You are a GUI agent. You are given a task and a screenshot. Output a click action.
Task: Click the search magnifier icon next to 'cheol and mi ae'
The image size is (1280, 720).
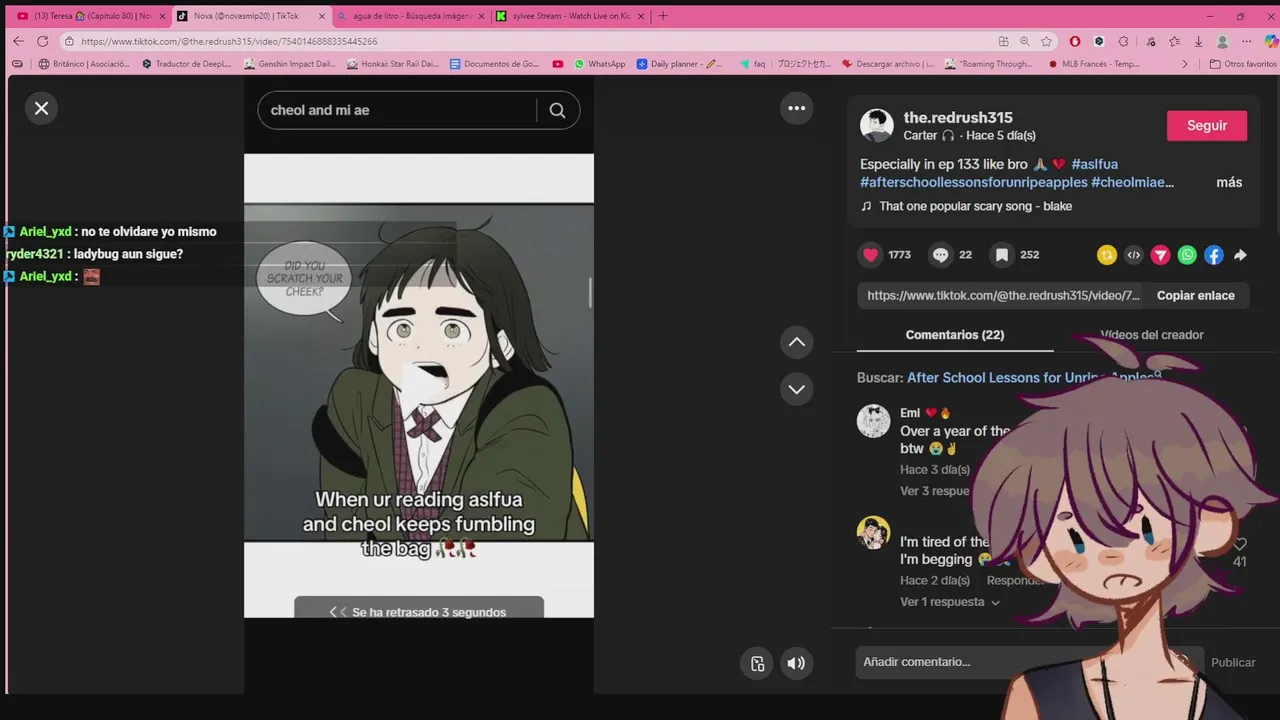pyautogui.click(x=557, y=110)
